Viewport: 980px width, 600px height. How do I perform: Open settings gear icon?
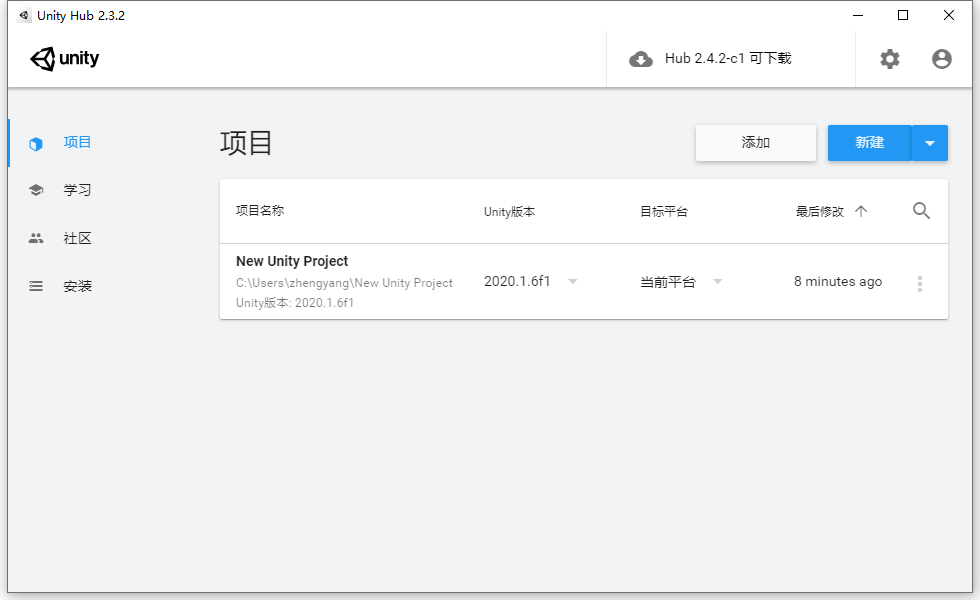[x=889, y=59]
